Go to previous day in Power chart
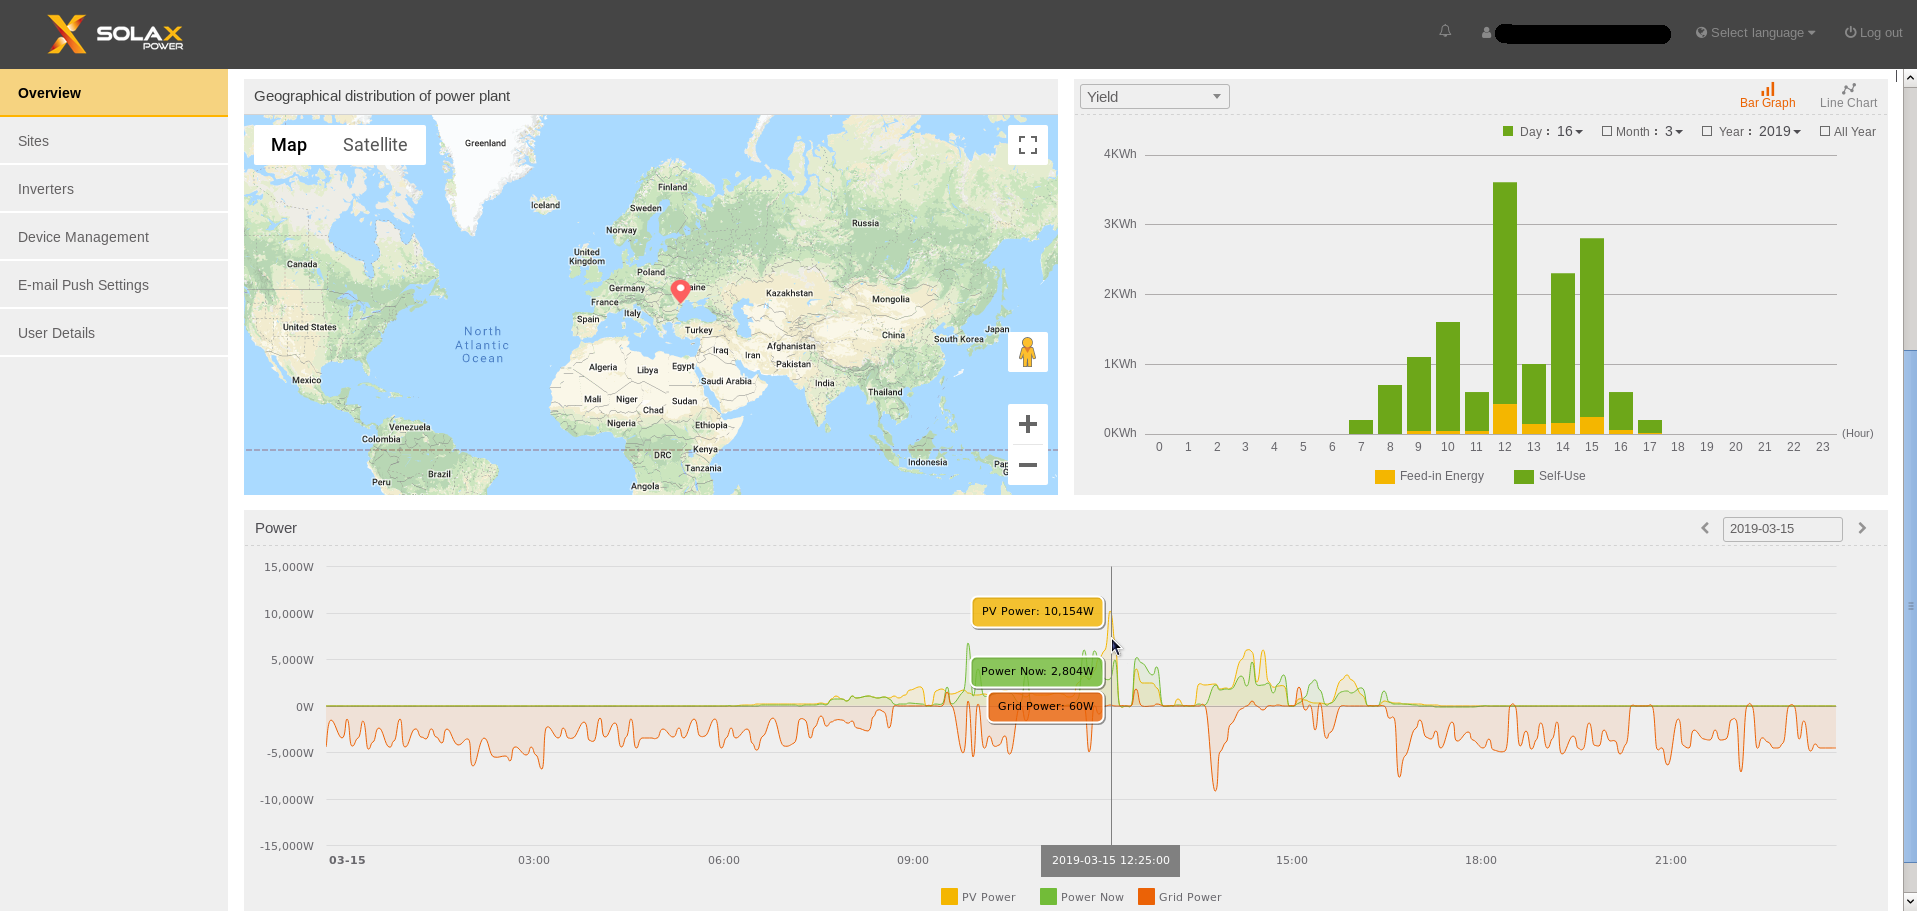This screenshot has width=1917, height=911. coord(1705,528)
